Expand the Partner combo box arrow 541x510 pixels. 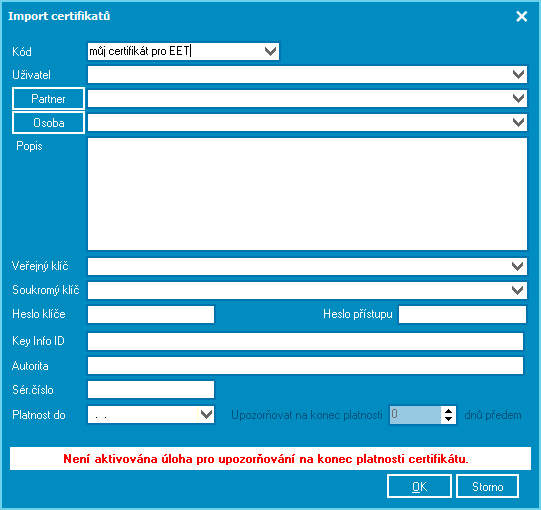tap(518, 99)
